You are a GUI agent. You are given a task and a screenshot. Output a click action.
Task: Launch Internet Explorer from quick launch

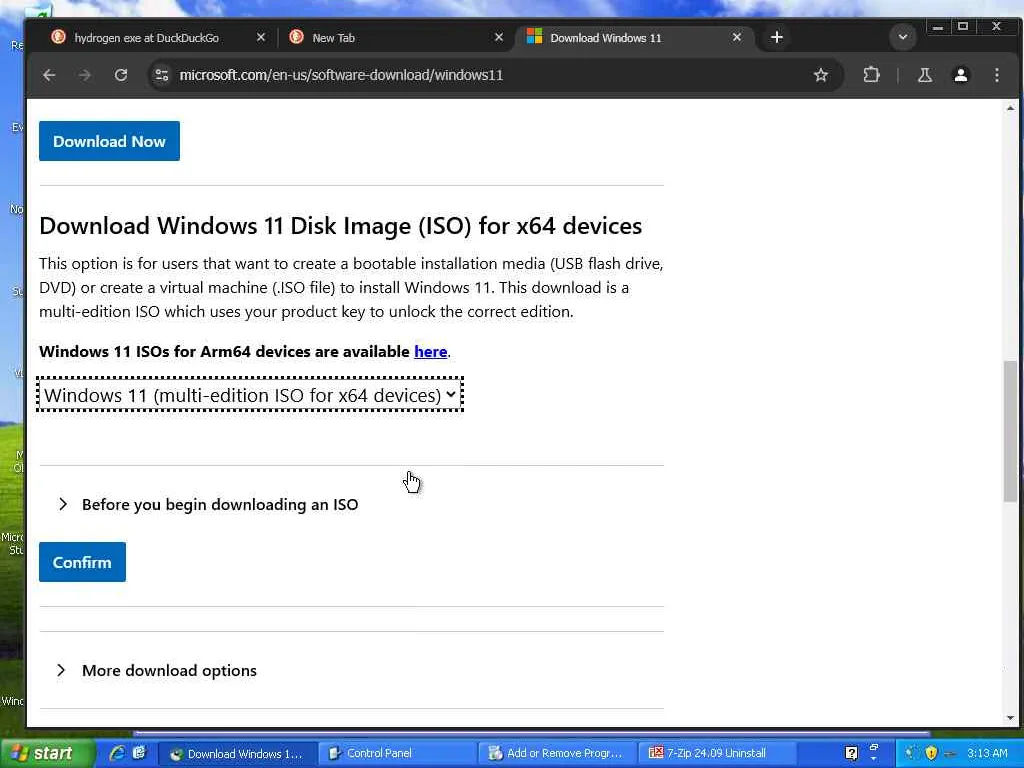pyautogui.click(x=117, y=753)
